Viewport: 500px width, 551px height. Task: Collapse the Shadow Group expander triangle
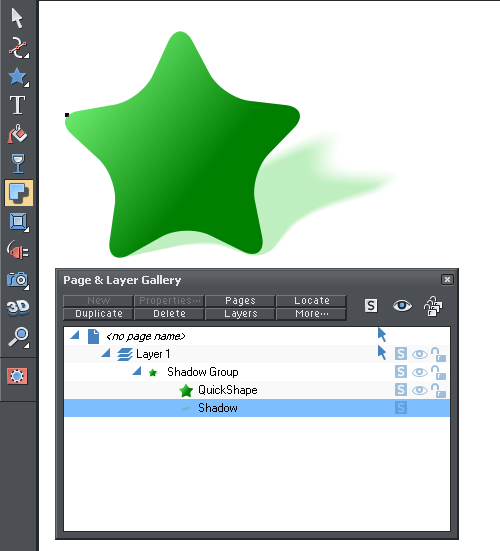click(x=137, y=371)
